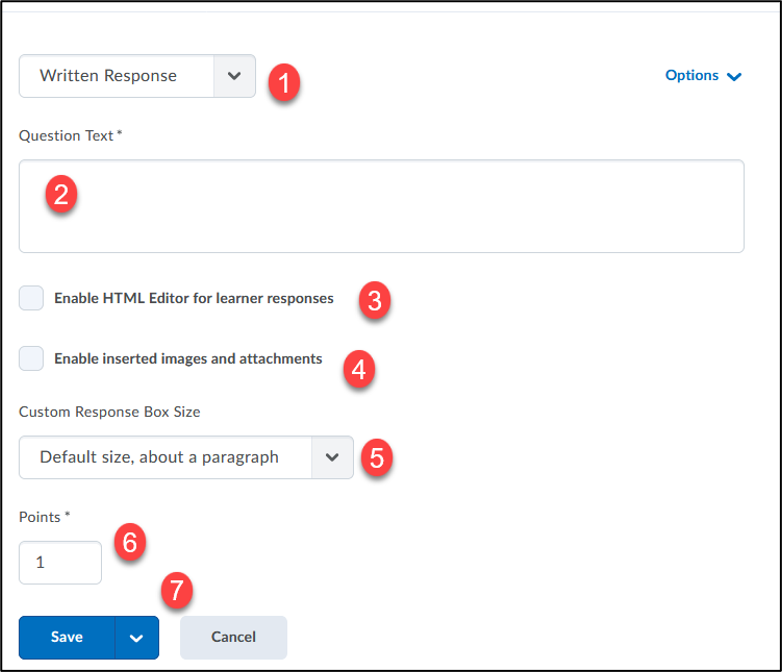
Task: Tick the inserted images and attachments checkbox
Action: [x=32, y=358]
